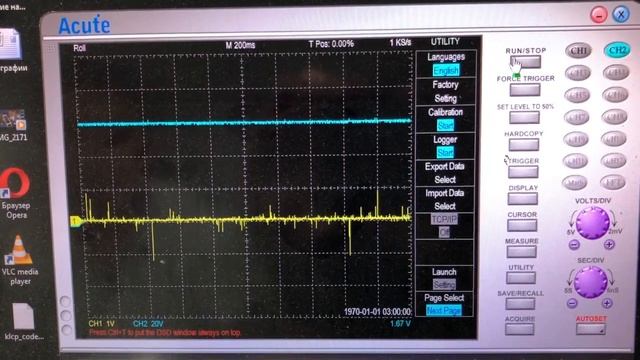Click the FORCE TRIGGER button

click(x=525, y=90)
